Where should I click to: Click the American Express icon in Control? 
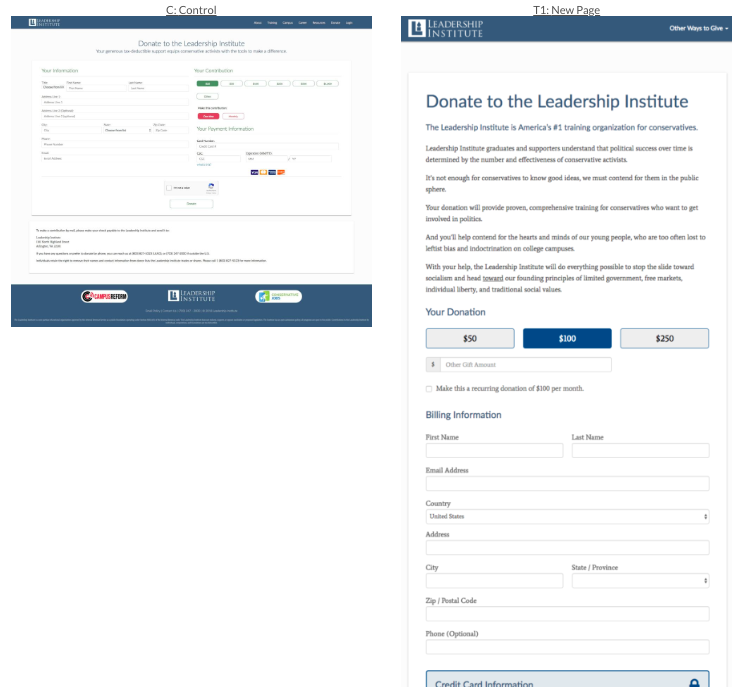click(272, 172)
